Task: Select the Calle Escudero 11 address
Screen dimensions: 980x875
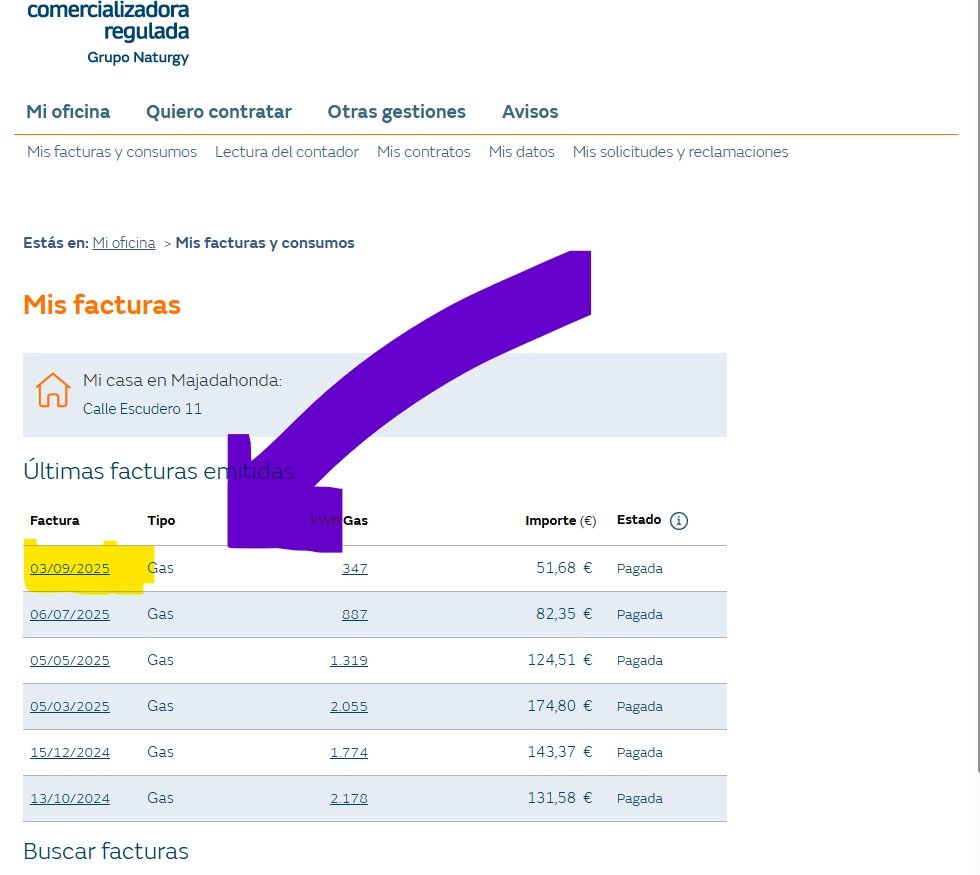Action: click(x=142, y=409)
